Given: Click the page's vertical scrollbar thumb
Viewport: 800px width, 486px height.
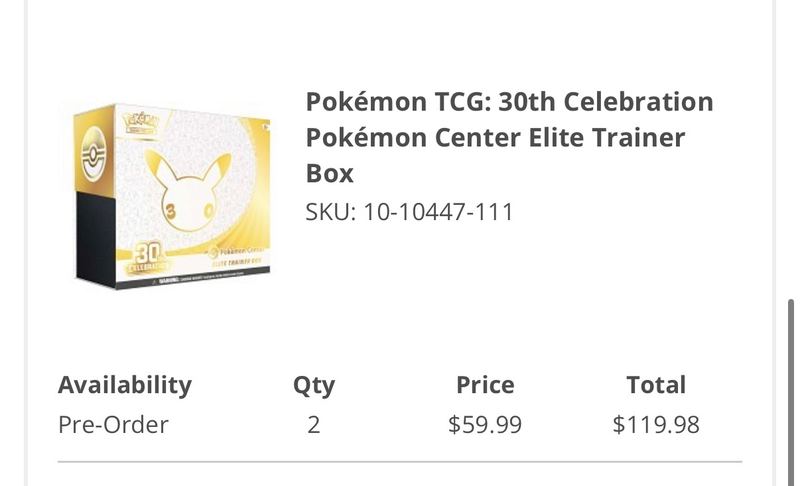Looking at the screenshot, I should pyautogui.click(x=791, y=393).
